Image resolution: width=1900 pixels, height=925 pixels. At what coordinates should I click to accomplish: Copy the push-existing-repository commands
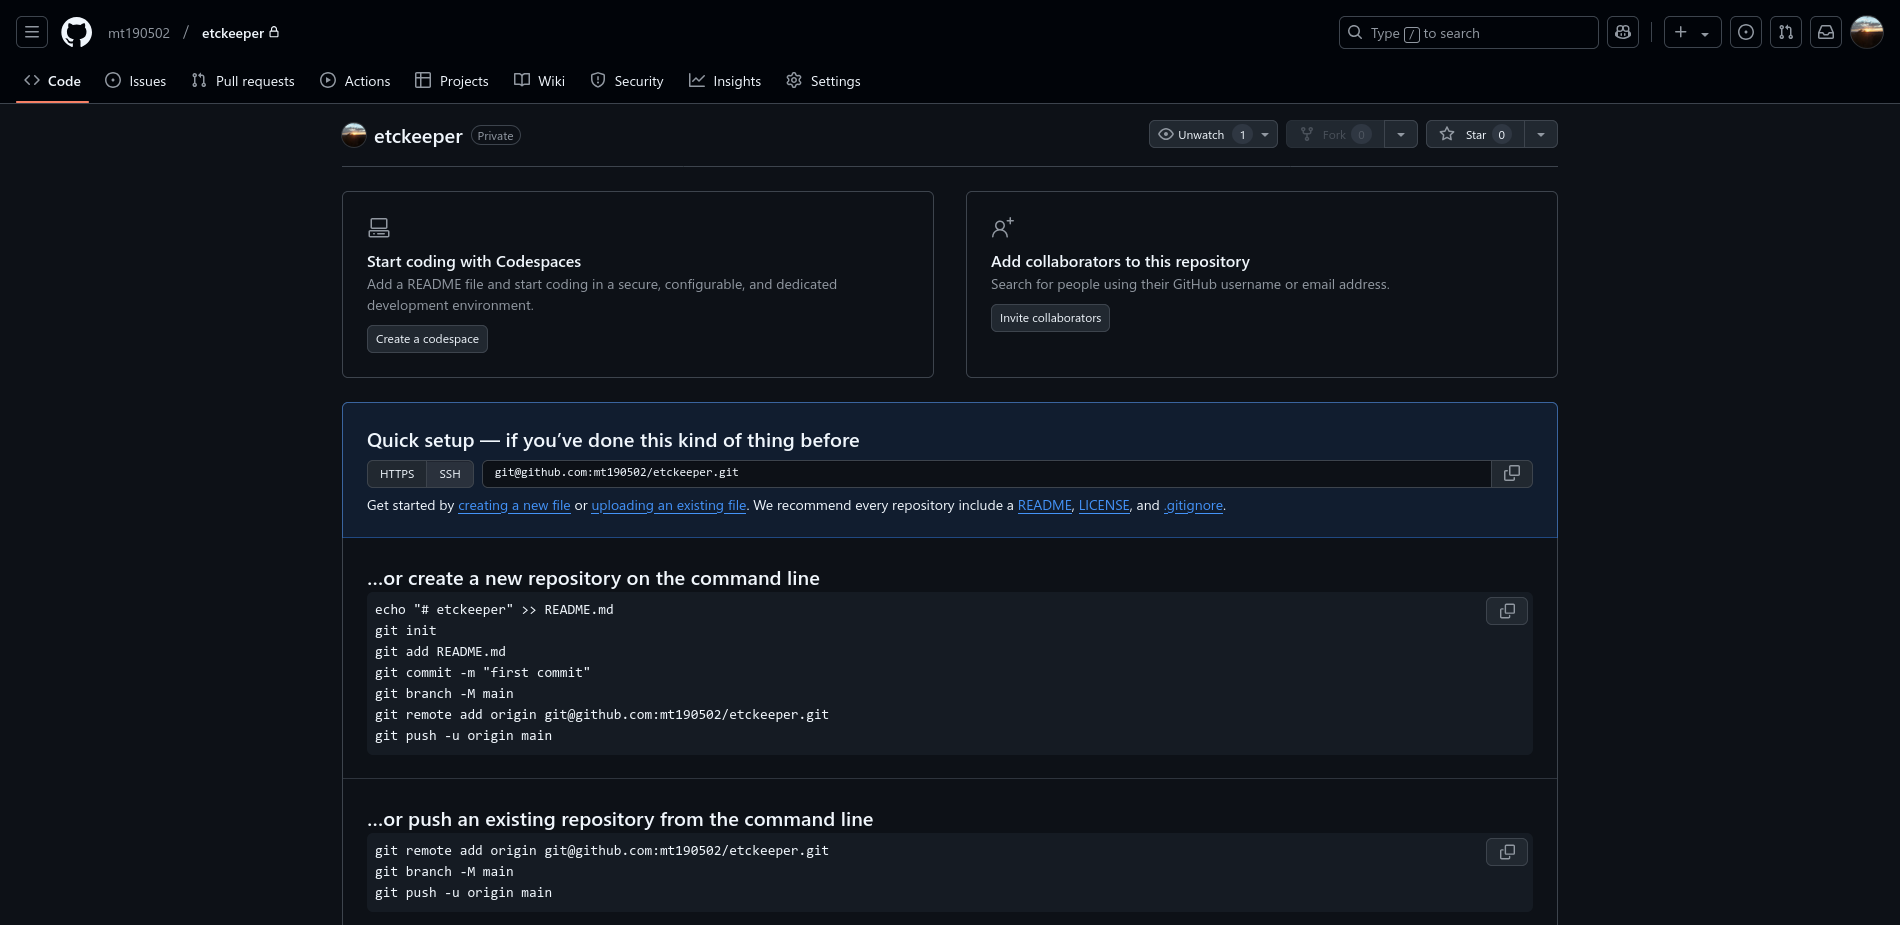tap(1507, 852)
